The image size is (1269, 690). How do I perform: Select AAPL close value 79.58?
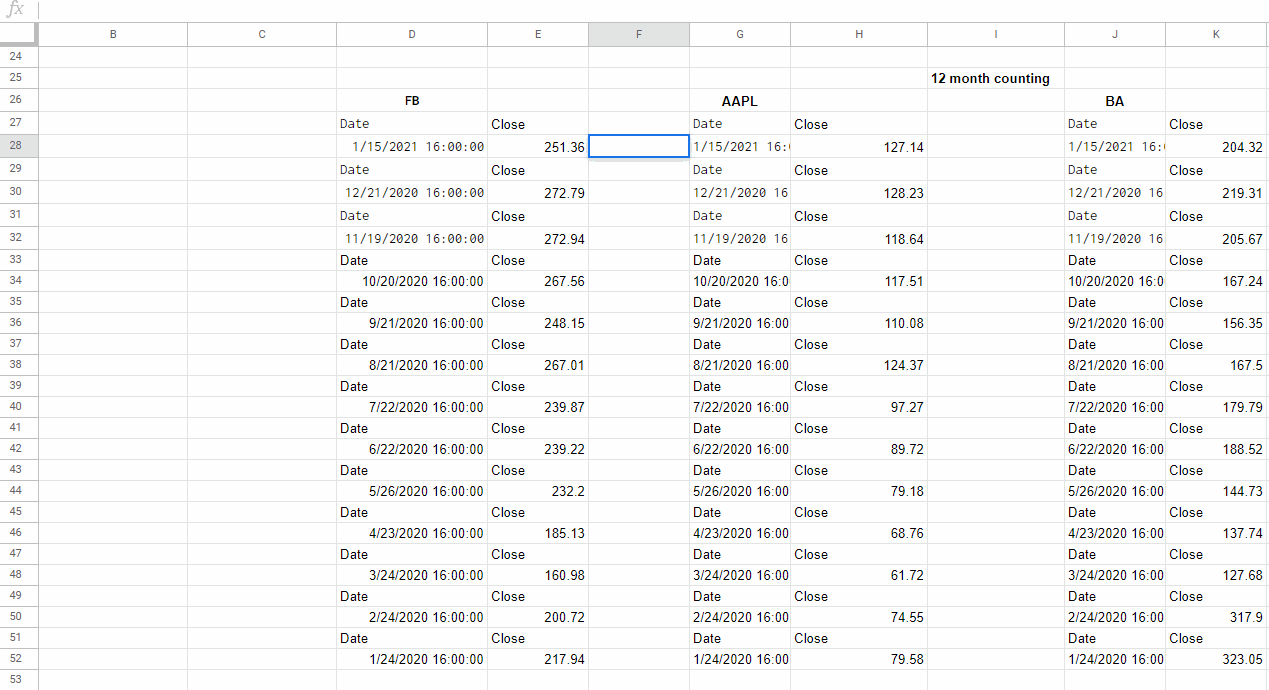[859, 660]
